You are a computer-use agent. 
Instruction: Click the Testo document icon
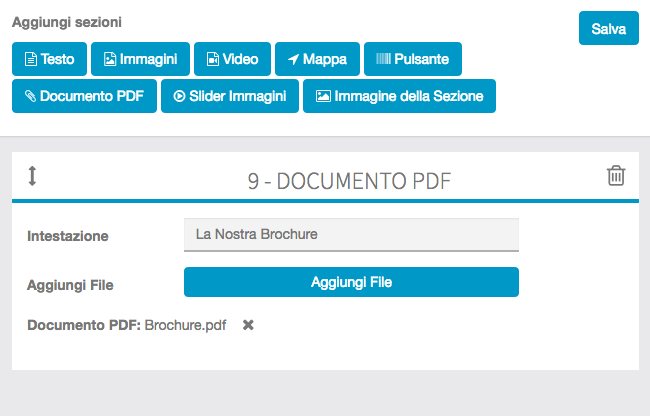[x=31, y=59]
